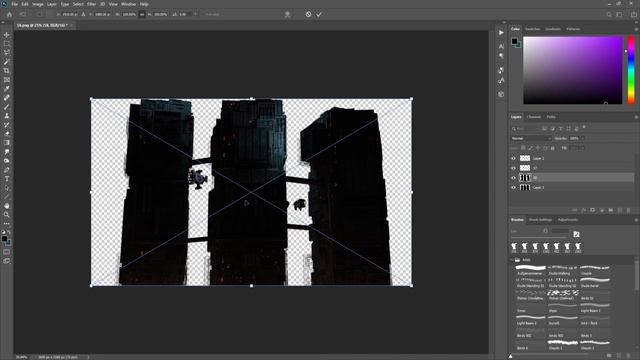
Task: Close the open document tab
Action: pos(71,25)
